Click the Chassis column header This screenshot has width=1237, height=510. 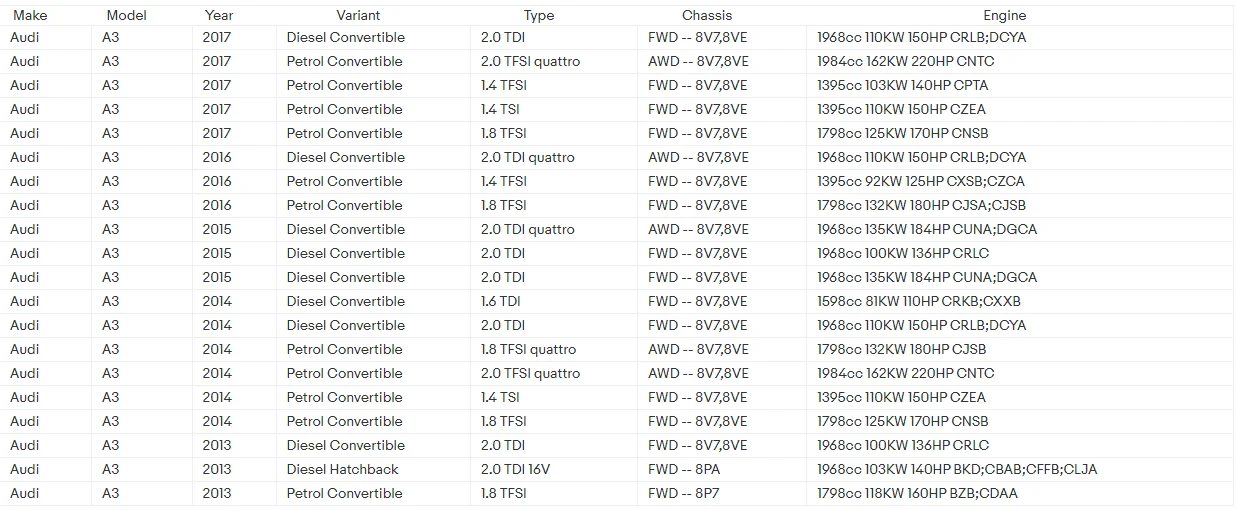(707, 15)
